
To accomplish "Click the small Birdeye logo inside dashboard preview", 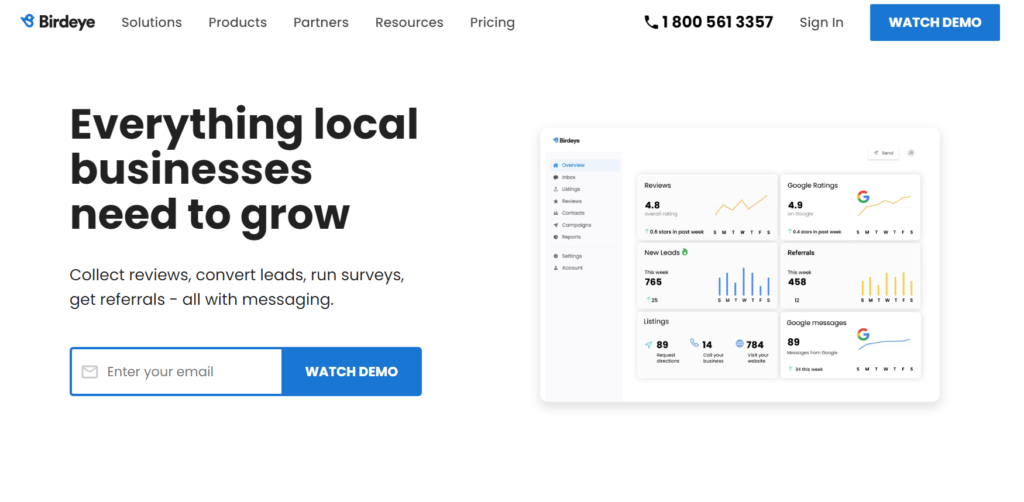I will (566, 140).
